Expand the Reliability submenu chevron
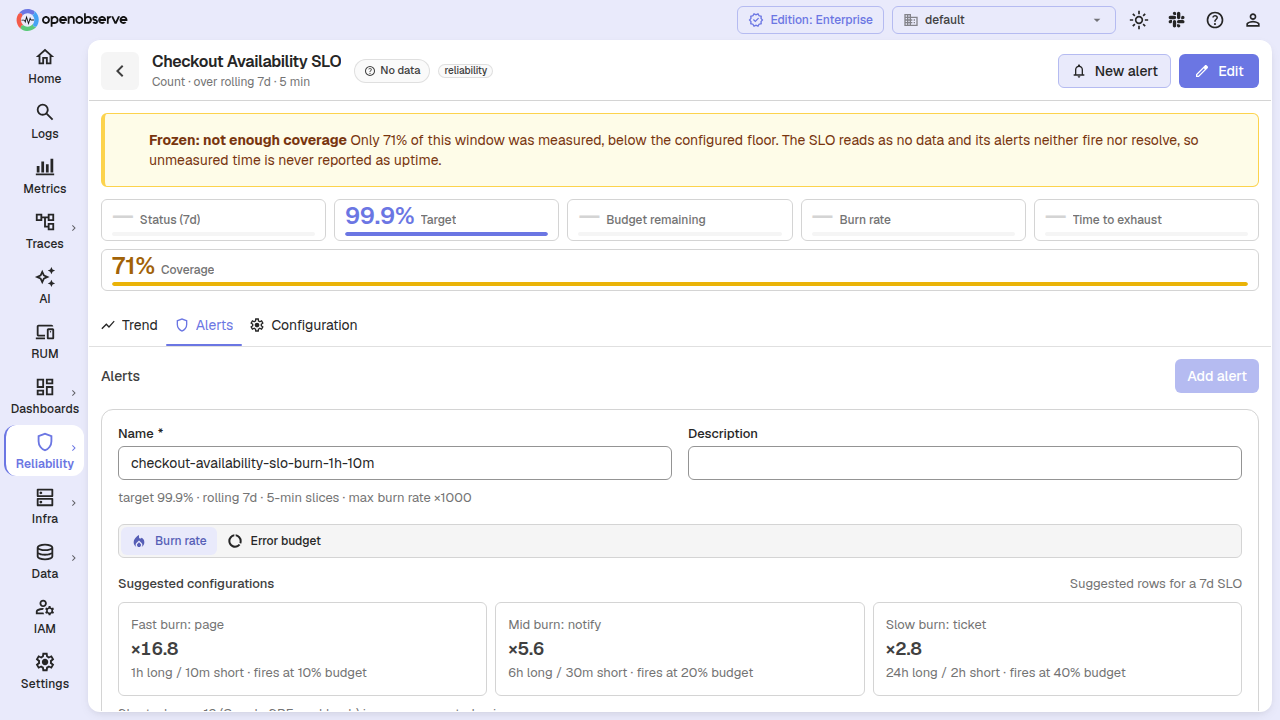The image size is (1280, 720). coord(74,448)
